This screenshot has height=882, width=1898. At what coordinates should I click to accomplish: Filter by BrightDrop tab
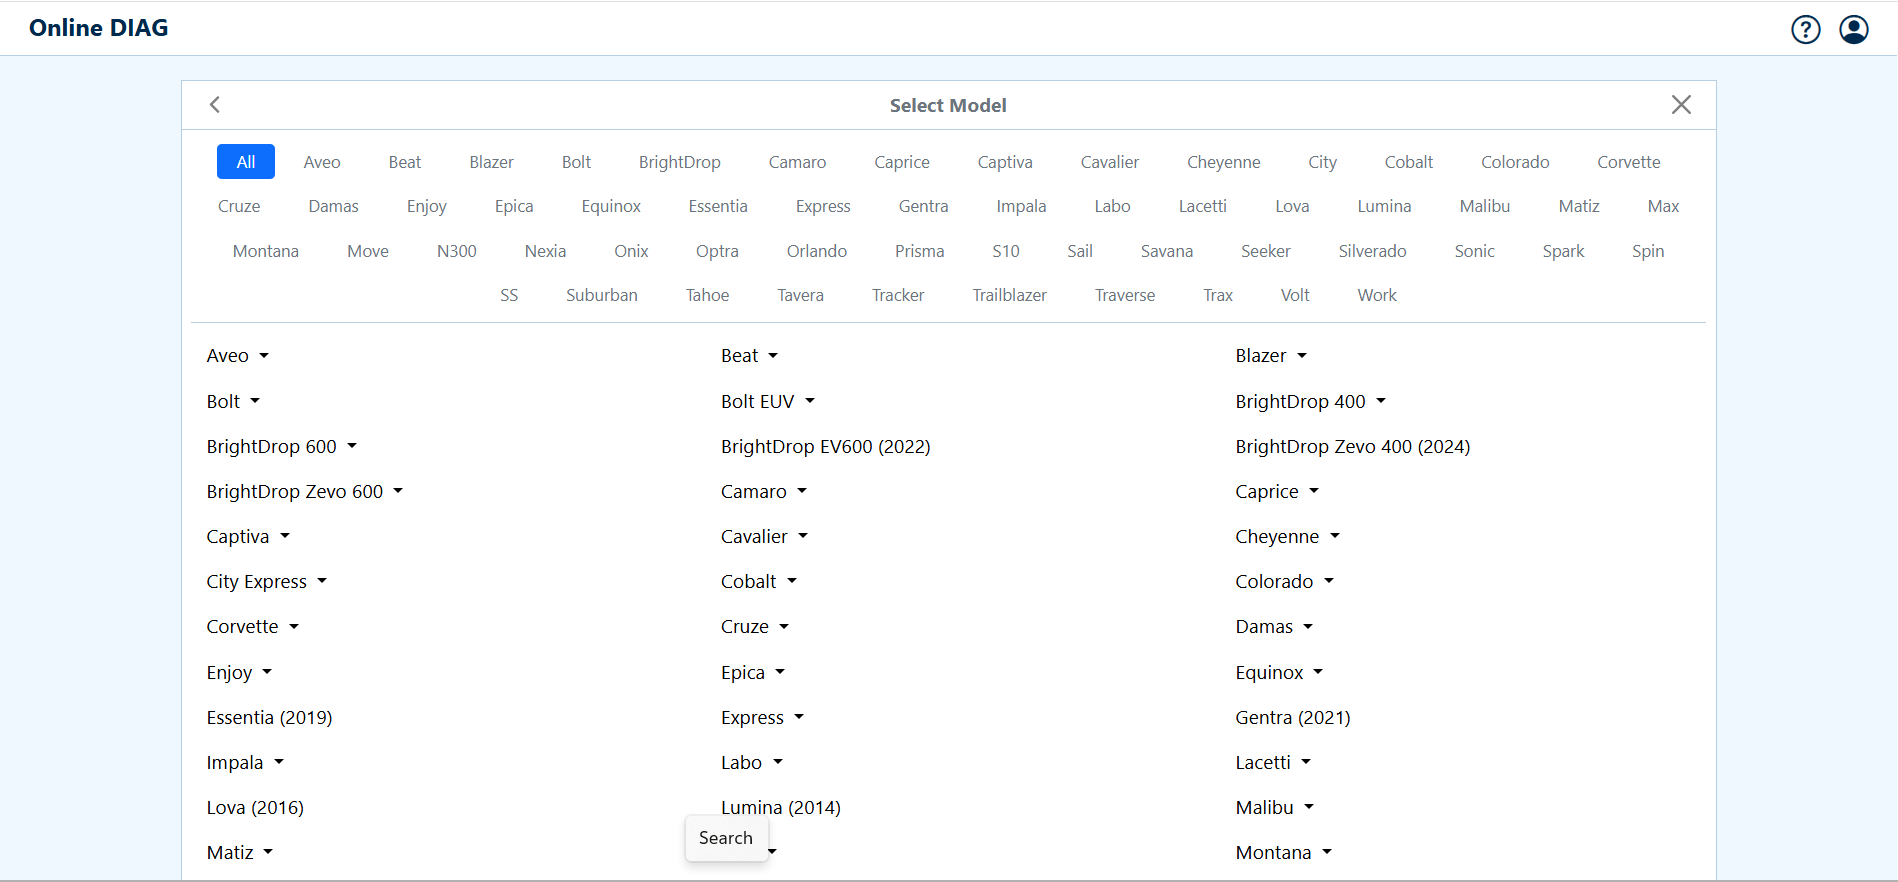pyautogui.click(x=679, y=162)
